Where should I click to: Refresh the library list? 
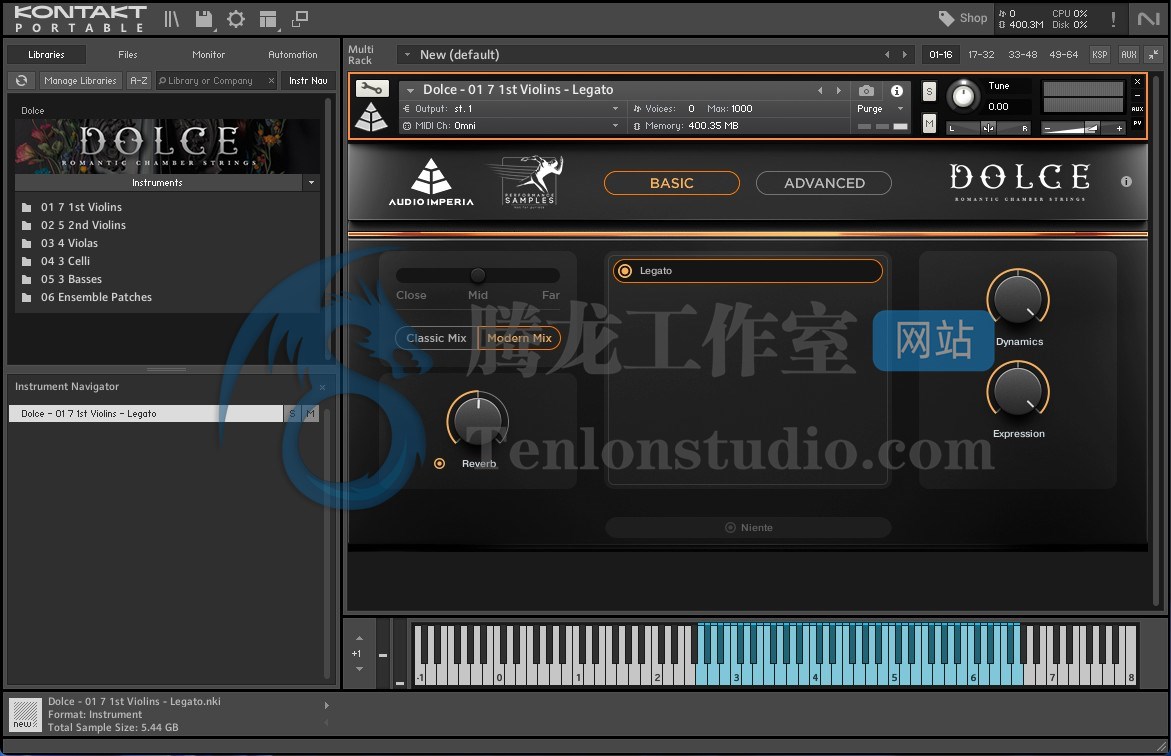point(22,81)
